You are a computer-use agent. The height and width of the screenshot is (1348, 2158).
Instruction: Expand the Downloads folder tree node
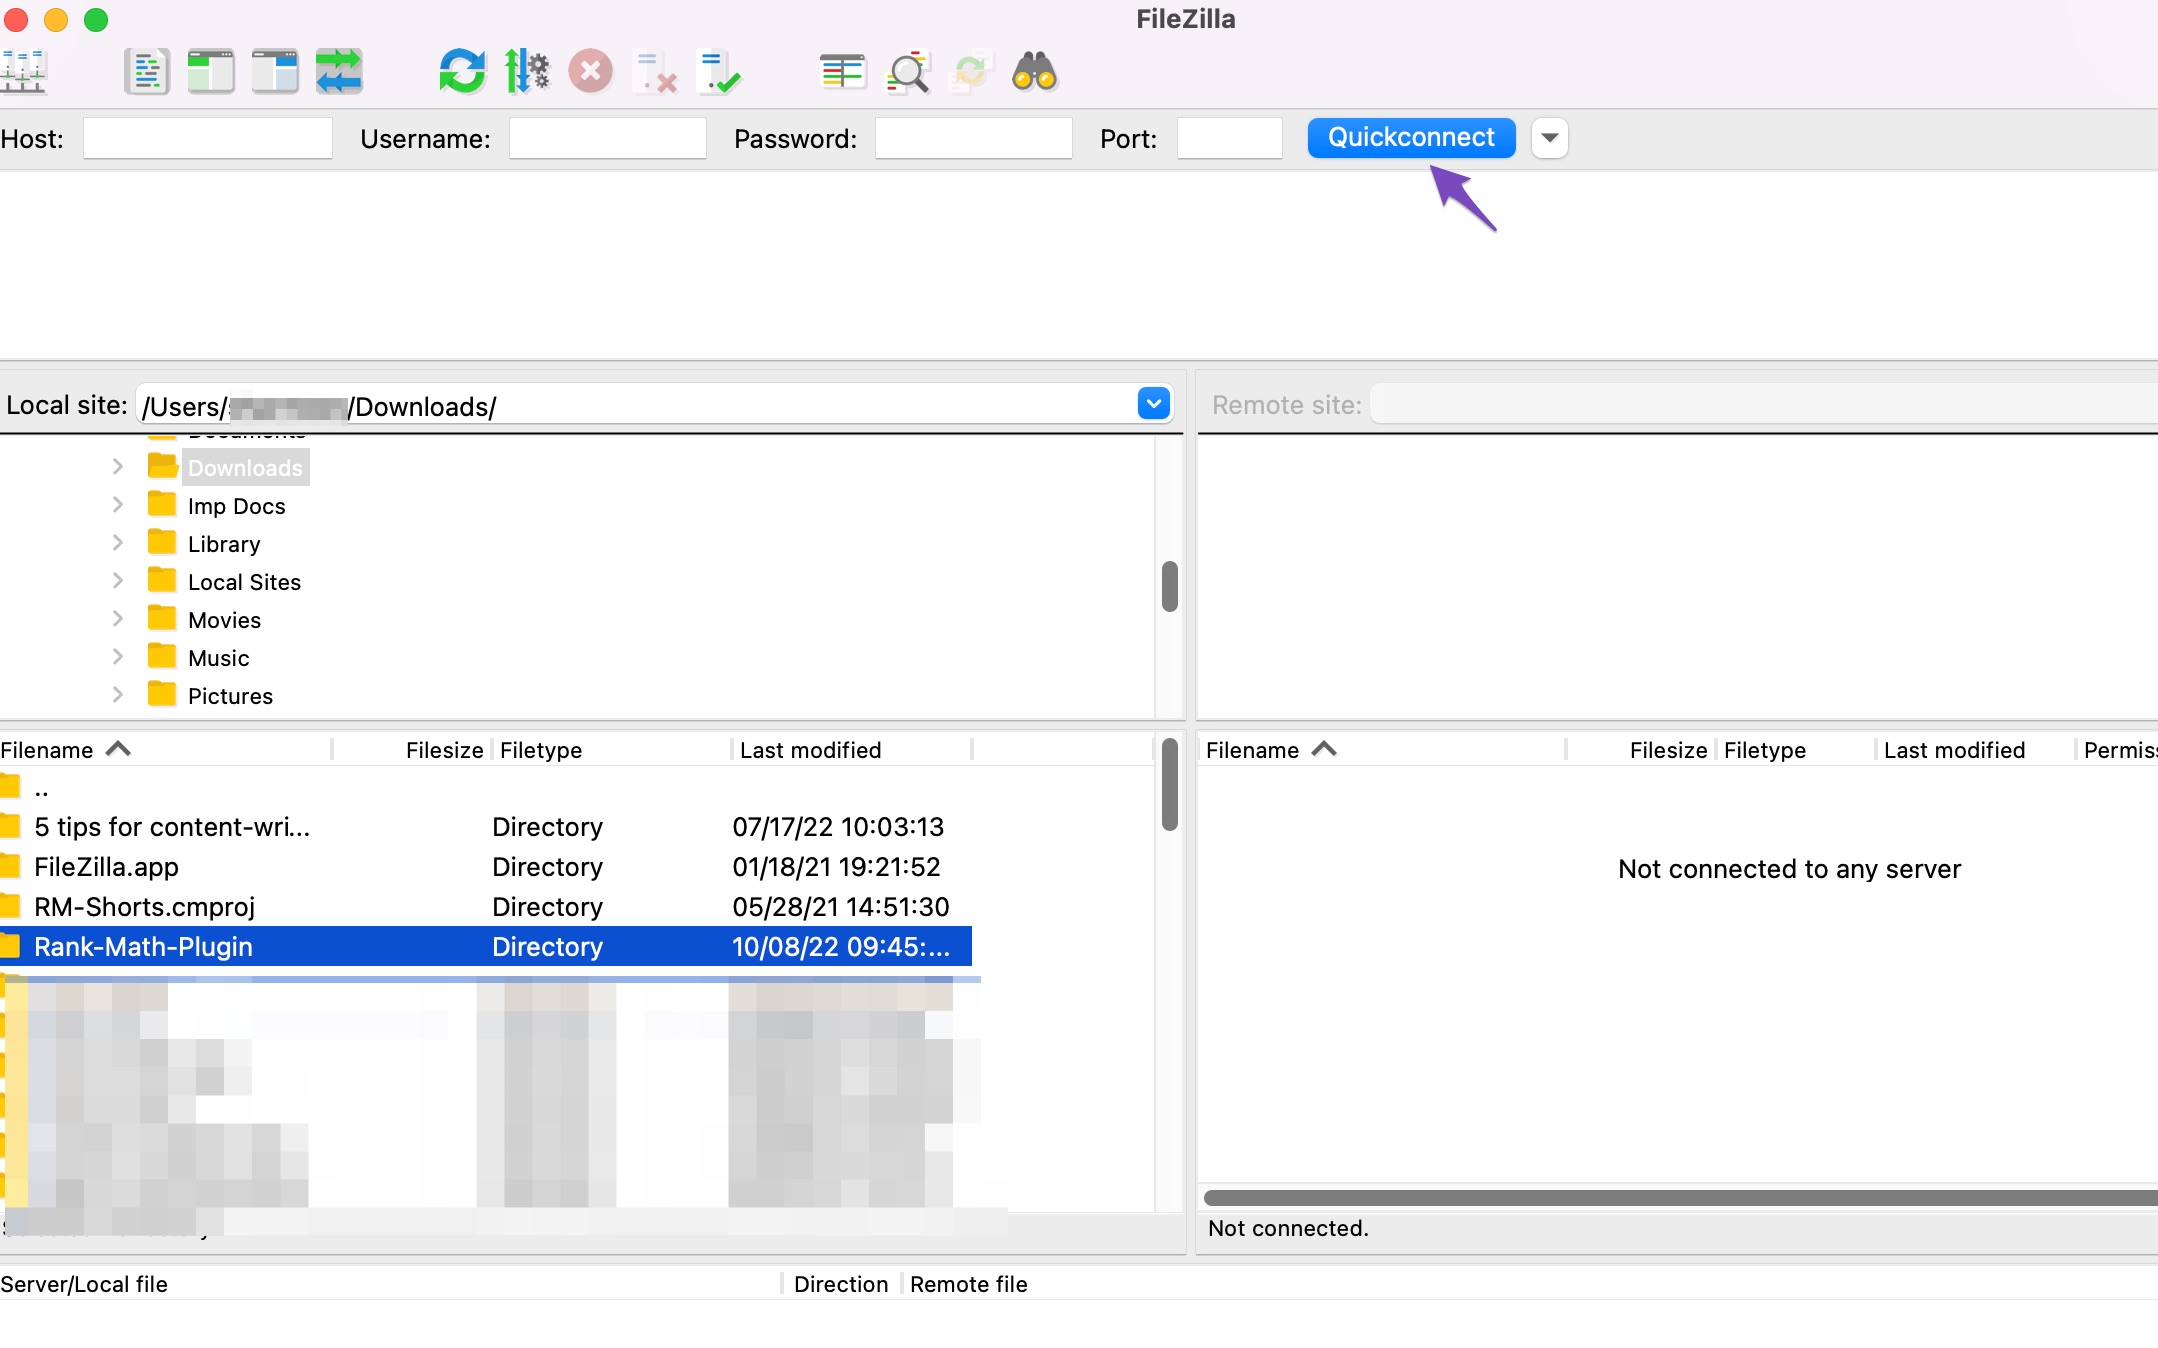pyautogui.click(x=118, y=467)
